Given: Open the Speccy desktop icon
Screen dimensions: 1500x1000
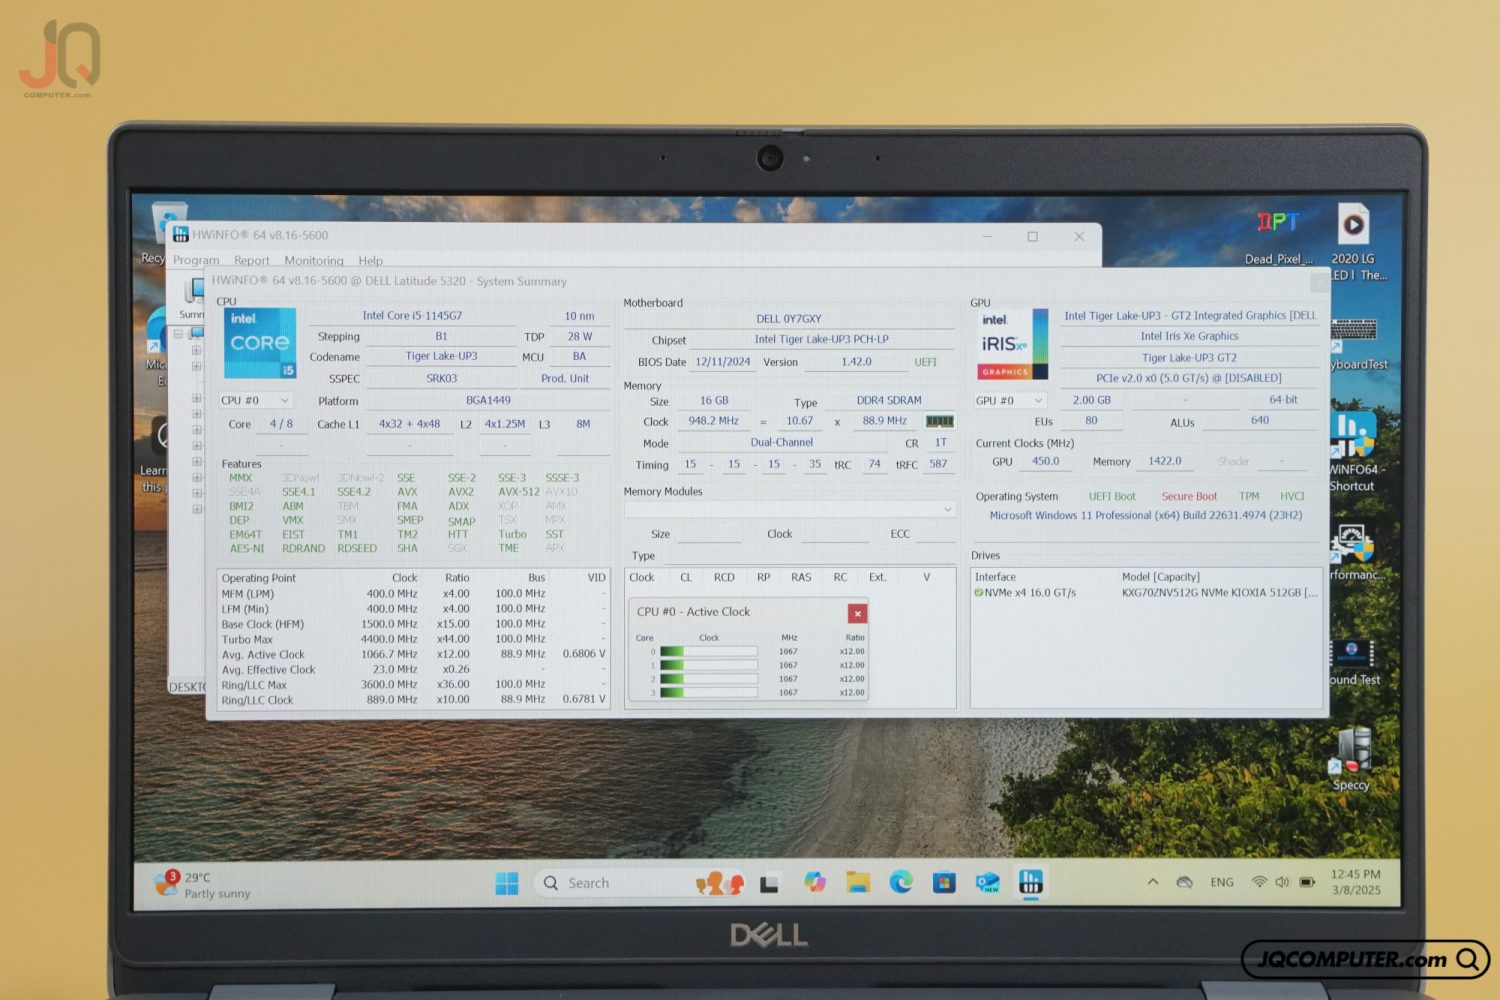Looking at the screenshot, I should (1351, 758).
